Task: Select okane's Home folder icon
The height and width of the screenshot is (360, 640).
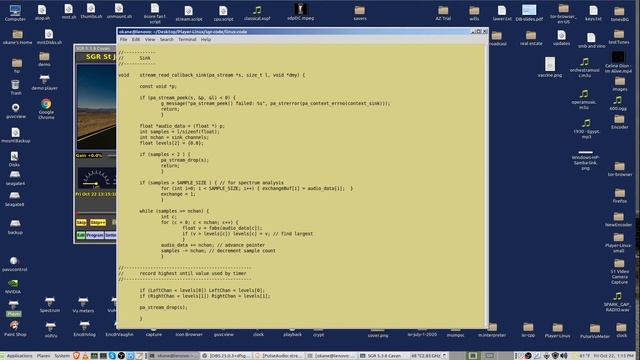Action: [17, 37]
